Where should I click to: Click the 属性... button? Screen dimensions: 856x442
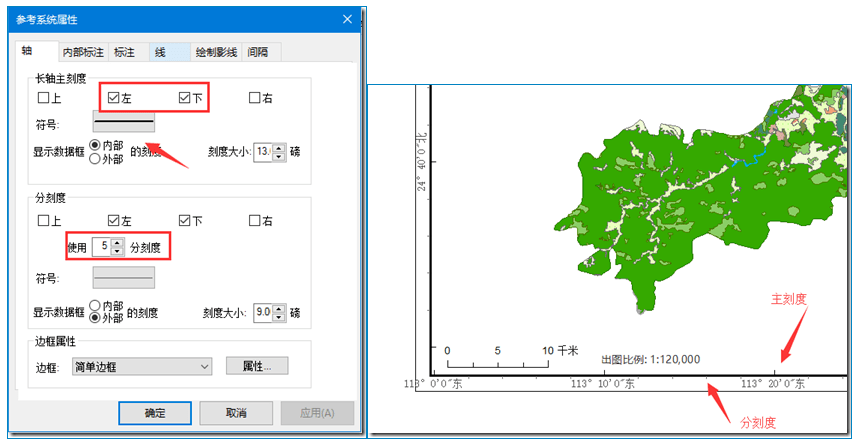tap(257, 366)
